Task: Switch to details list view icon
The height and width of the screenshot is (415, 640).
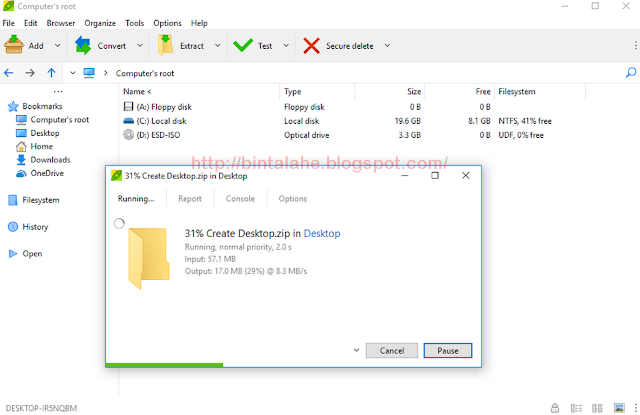Action: 576,408
